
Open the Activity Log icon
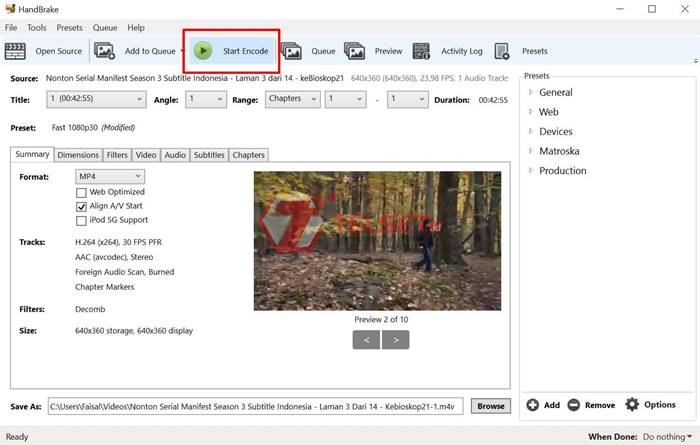[421, 51]
